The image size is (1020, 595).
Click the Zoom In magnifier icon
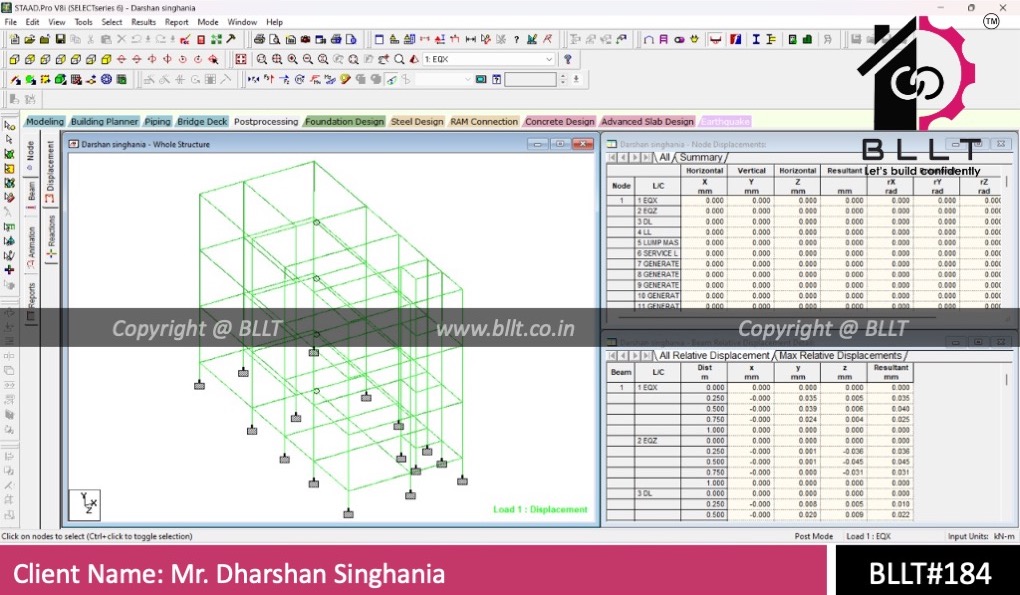click(x=292, y=59)
